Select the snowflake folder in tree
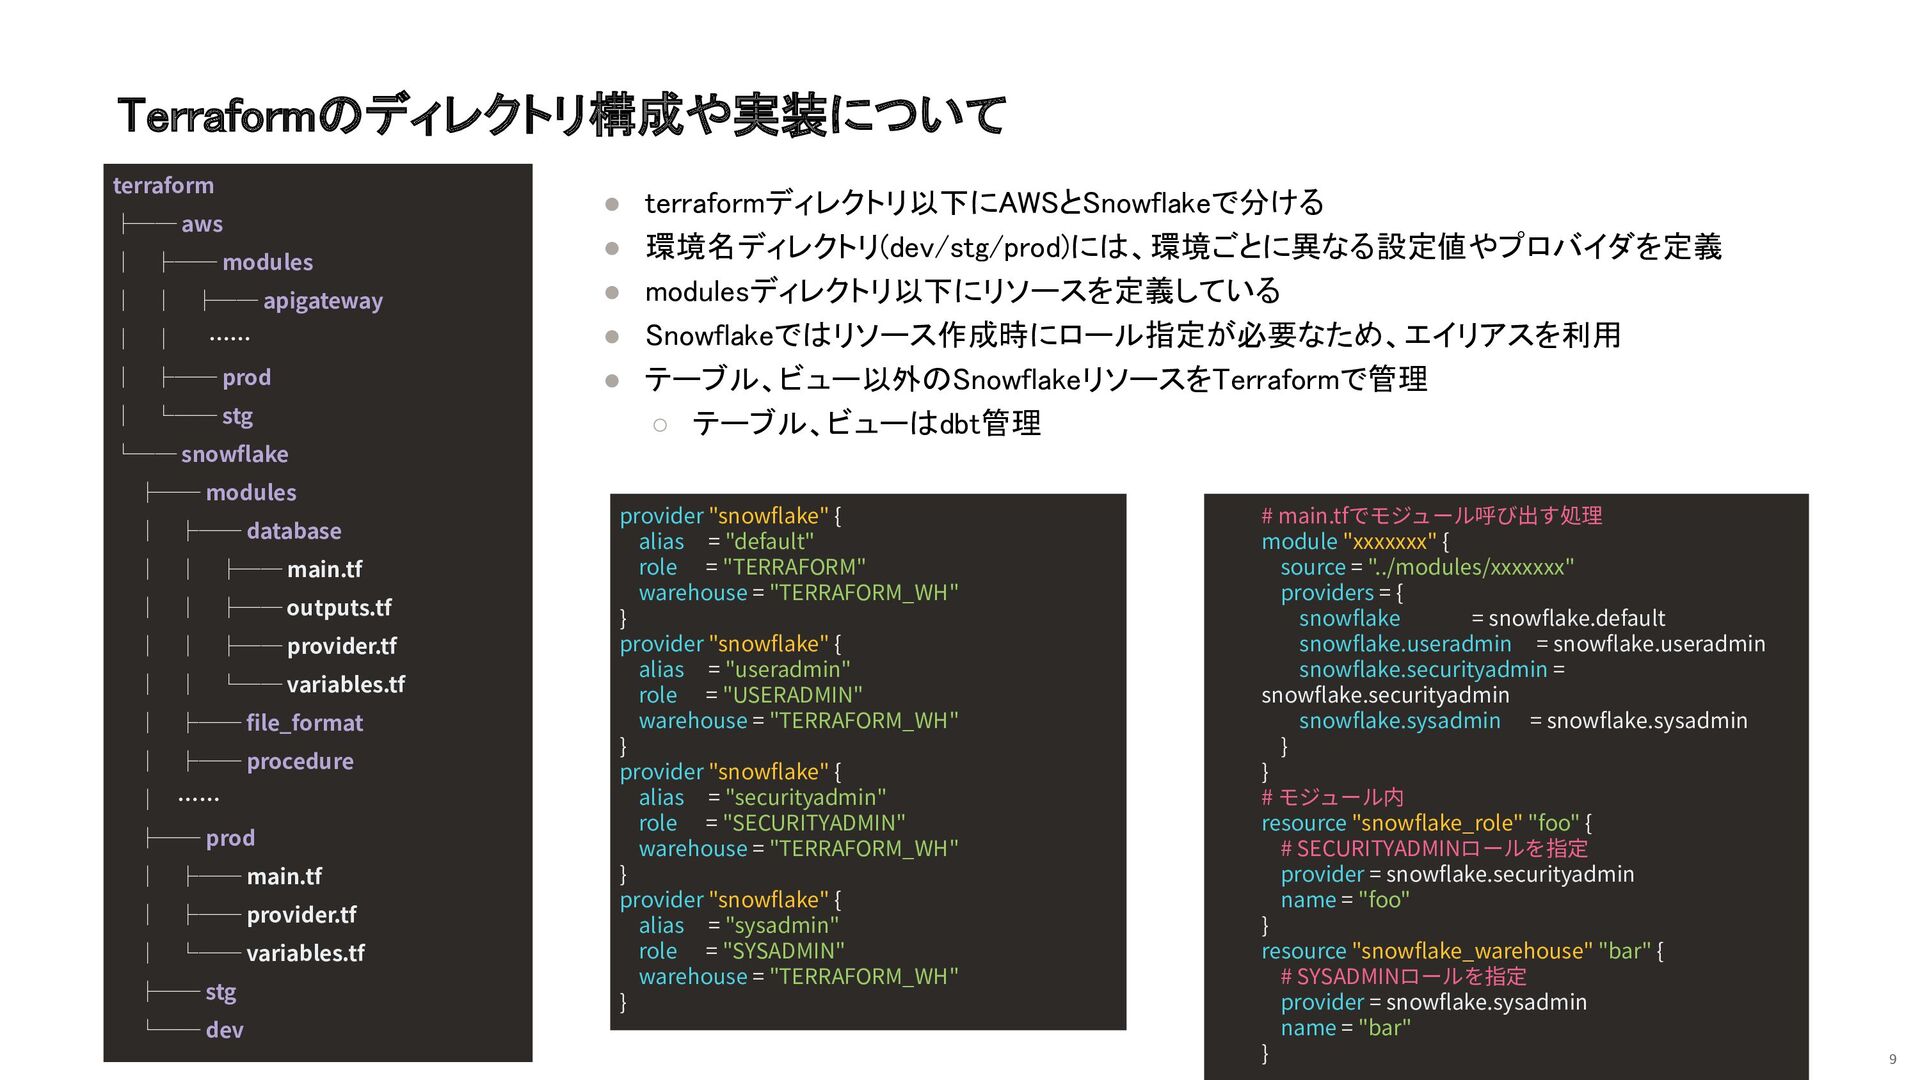1920x1080 pixels. pyautogui.click(x=234, y=454)
